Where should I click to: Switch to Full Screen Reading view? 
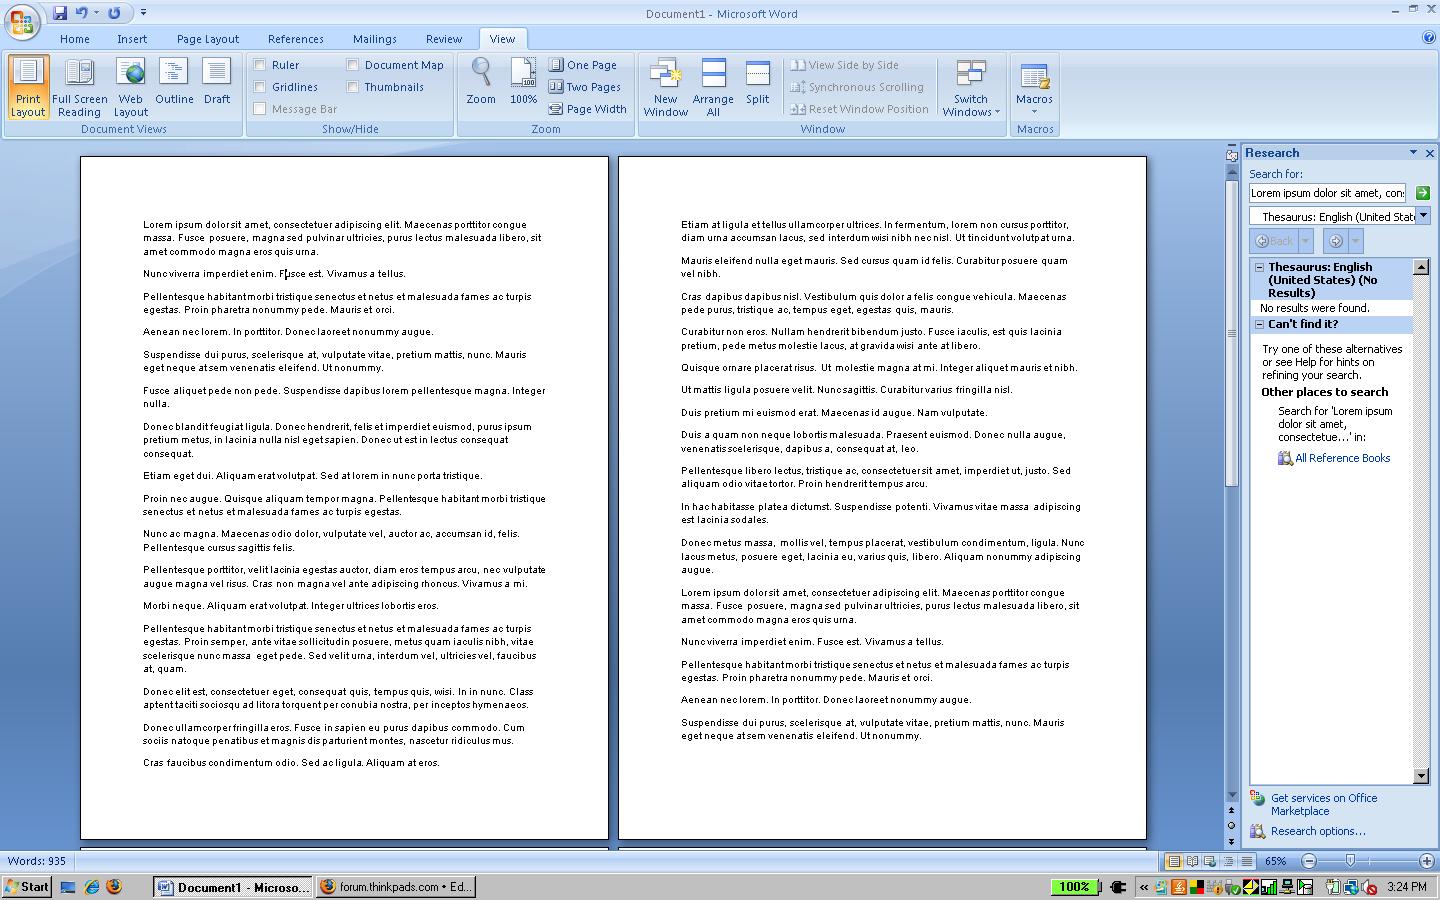[79, 87]
